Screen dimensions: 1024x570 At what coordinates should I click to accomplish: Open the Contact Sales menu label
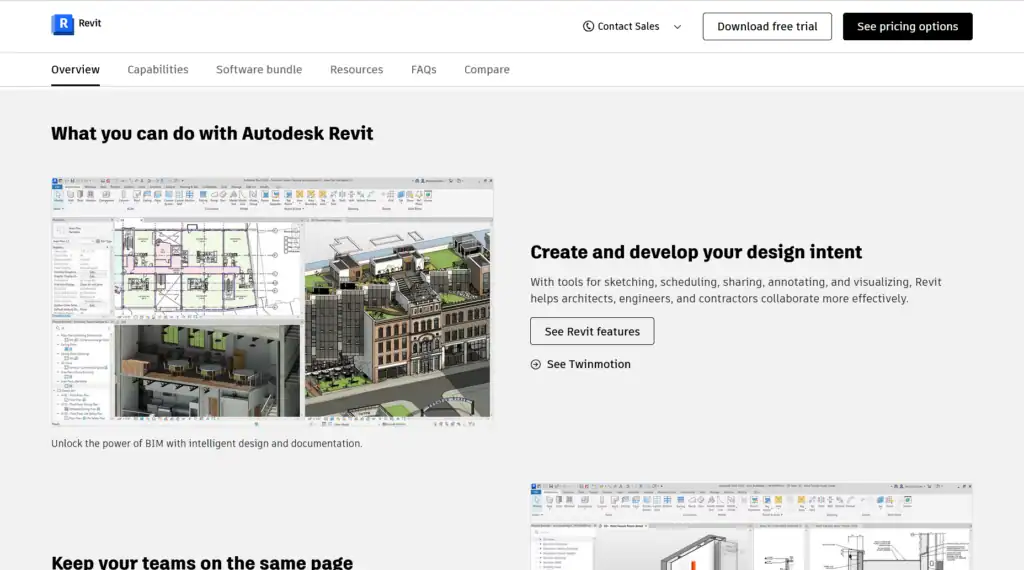628,26
